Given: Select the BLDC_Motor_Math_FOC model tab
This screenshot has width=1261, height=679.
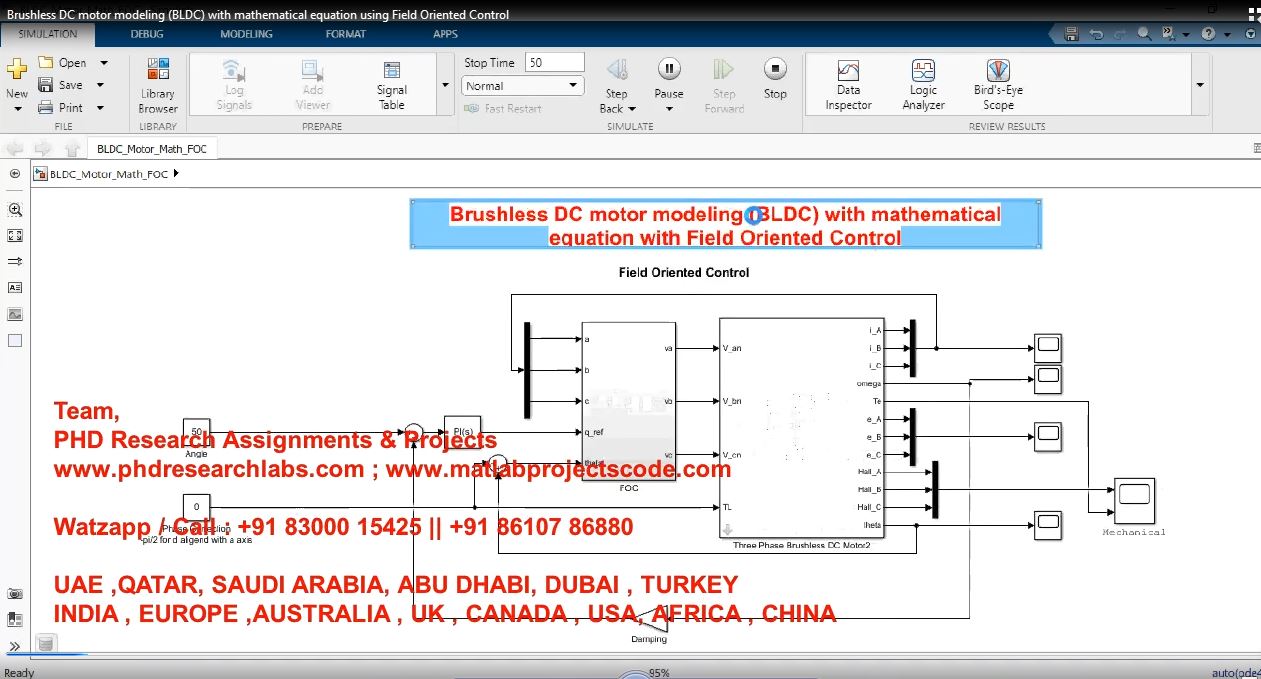Looking at the screenshot, I should [x=152, y=149].
